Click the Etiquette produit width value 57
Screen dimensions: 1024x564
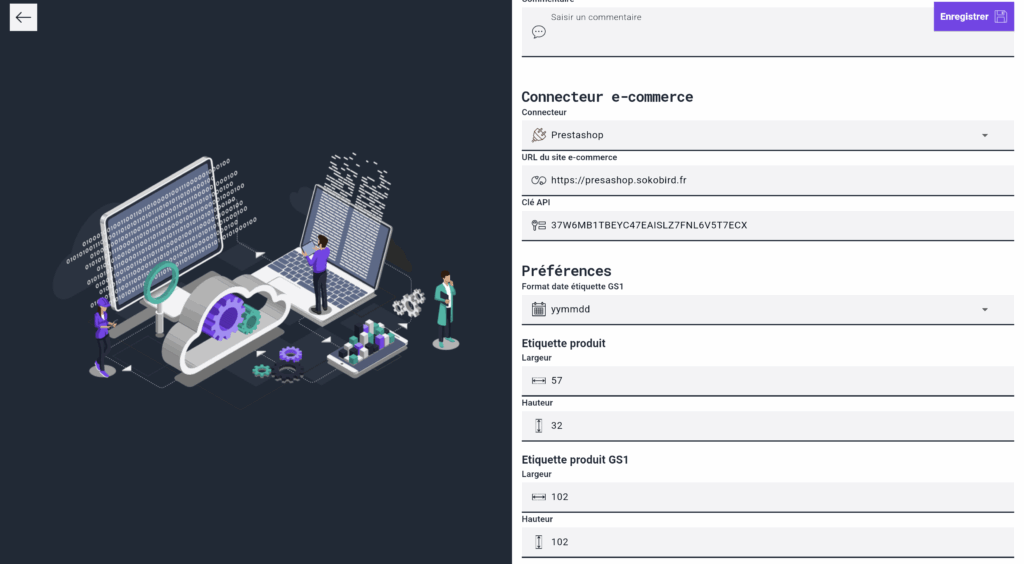click(x=556, y=381)
